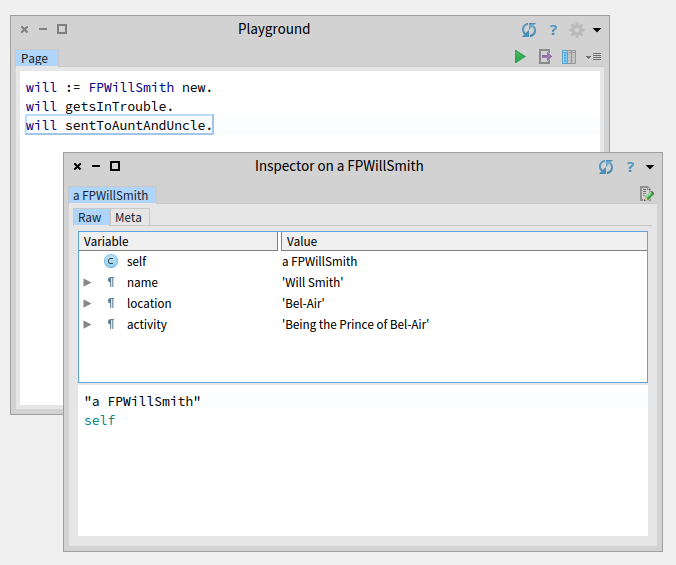Screen dimensions: 676x565
Task: Click the Playground refresh arrows icon
Action: coord(529,30)
